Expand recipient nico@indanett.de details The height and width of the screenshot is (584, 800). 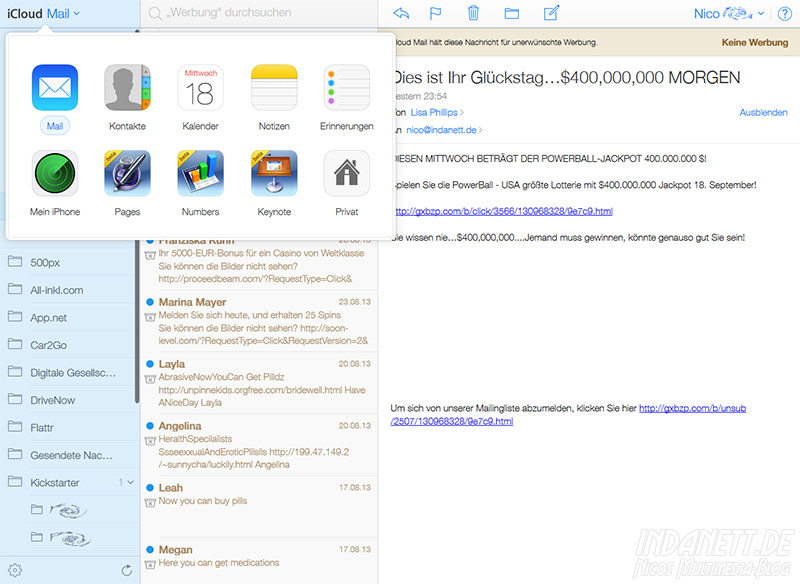pyautogui.click(x=444, y=130)
